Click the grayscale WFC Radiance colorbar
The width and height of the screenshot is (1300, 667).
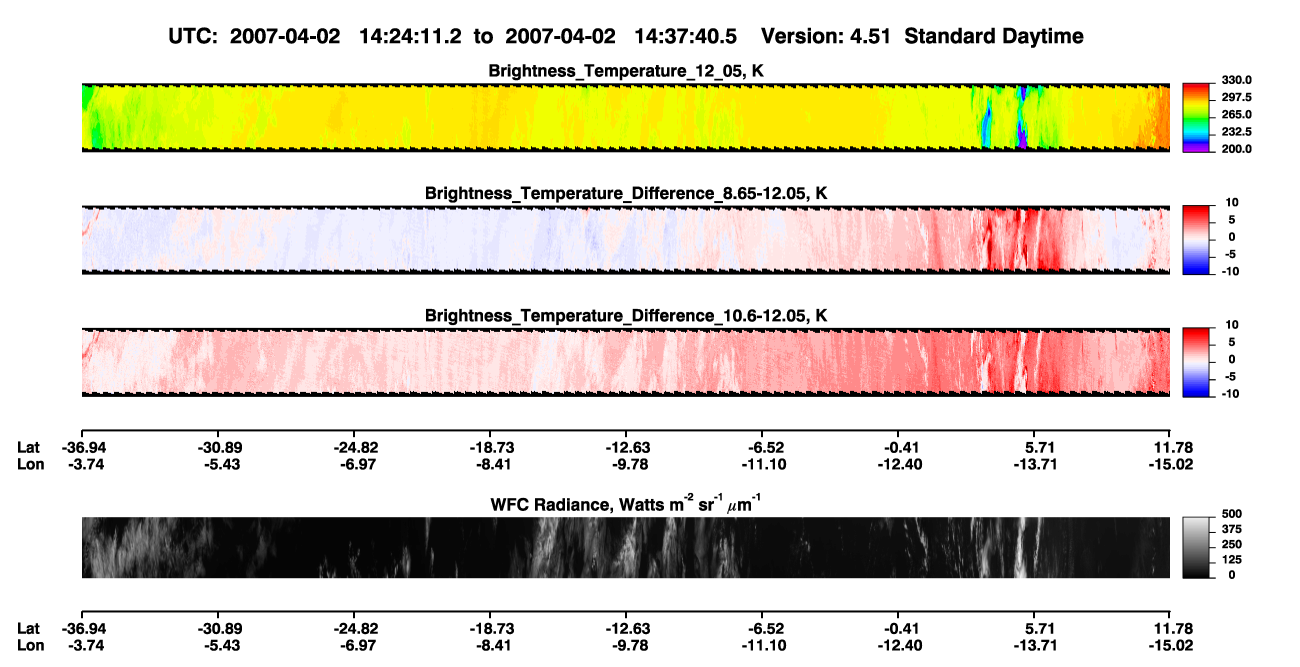tap(1196, 547)
